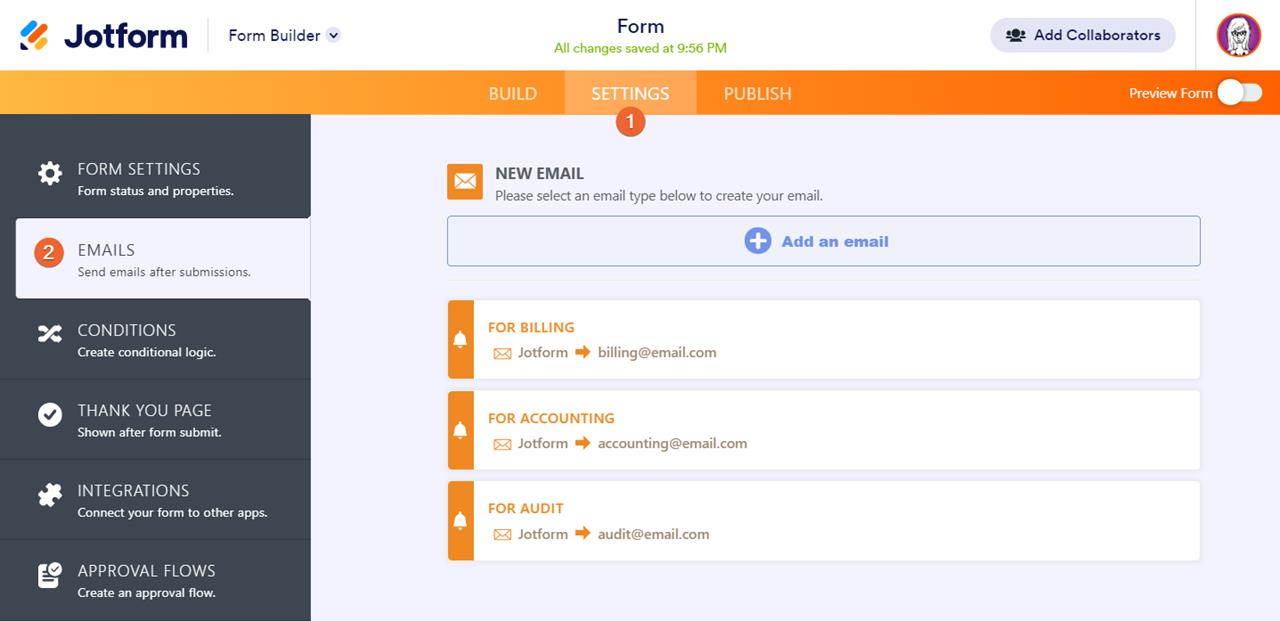Toggle the Preview Form switch

pos(1239,93)
